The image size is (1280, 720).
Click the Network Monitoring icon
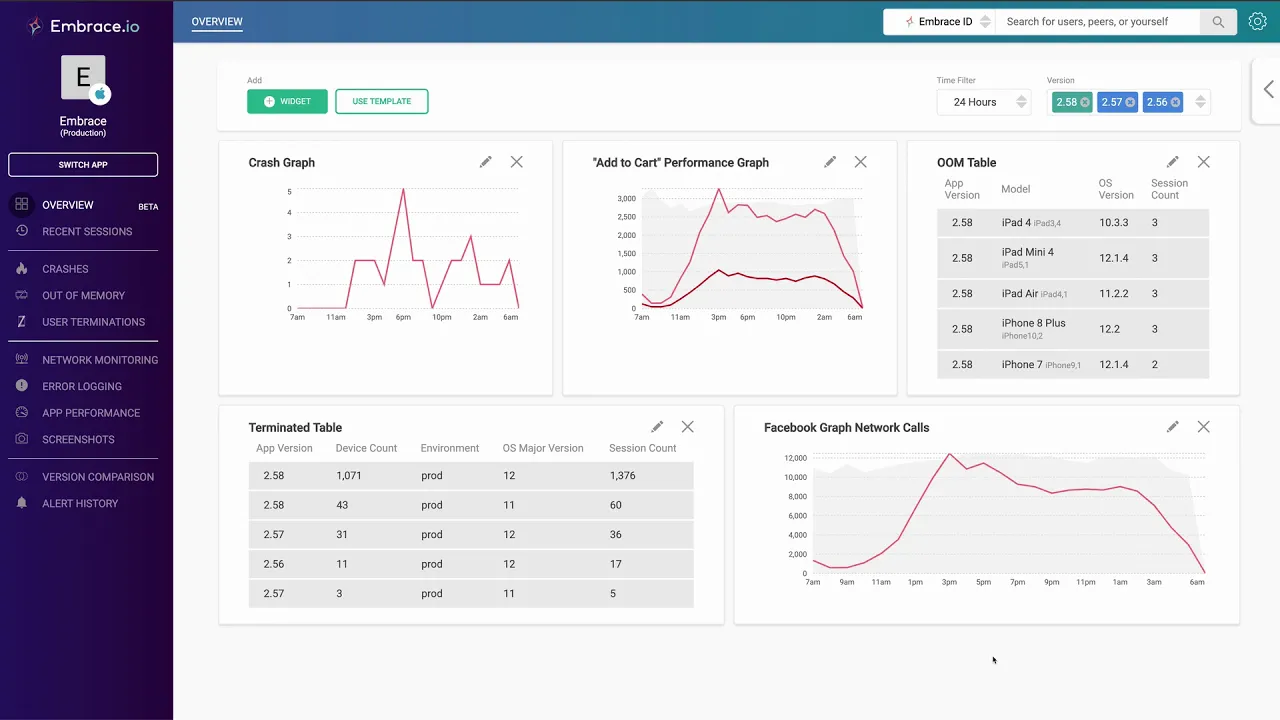coord(22,360)
